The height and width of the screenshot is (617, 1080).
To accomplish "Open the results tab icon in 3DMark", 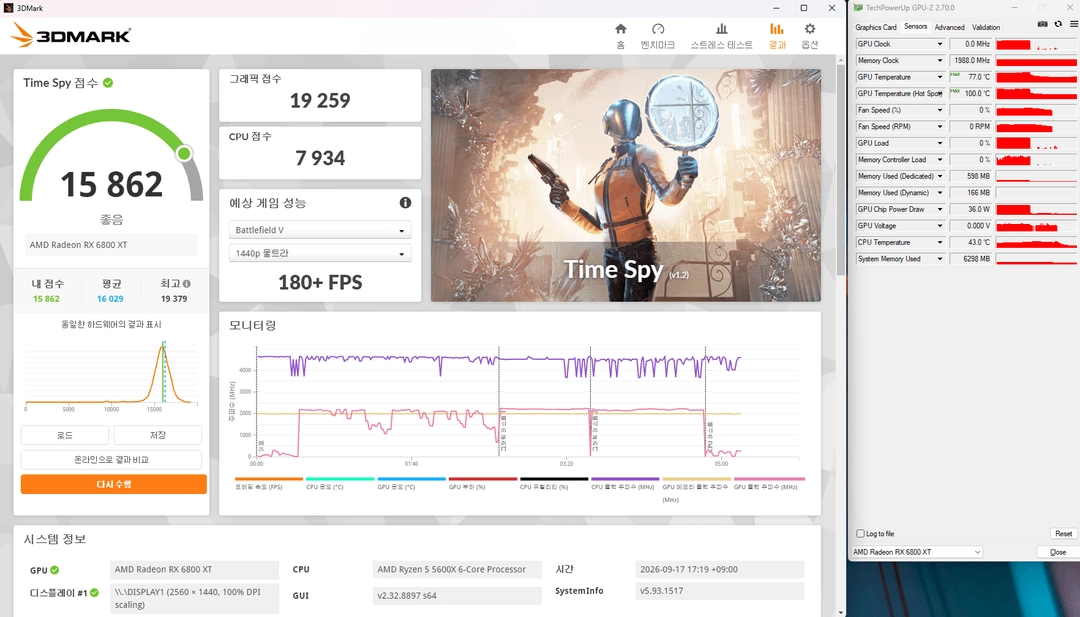I will point(777,29).
